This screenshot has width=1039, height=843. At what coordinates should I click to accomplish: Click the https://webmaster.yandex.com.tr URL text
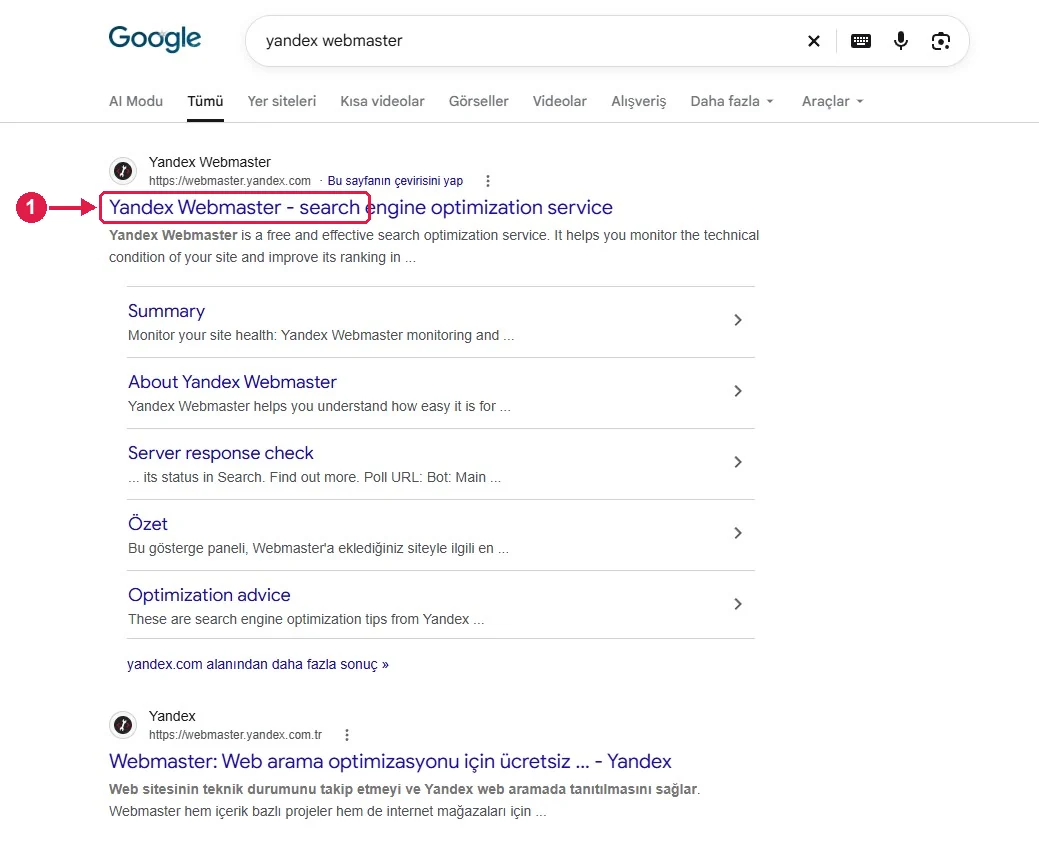click(x=235, y=735)
